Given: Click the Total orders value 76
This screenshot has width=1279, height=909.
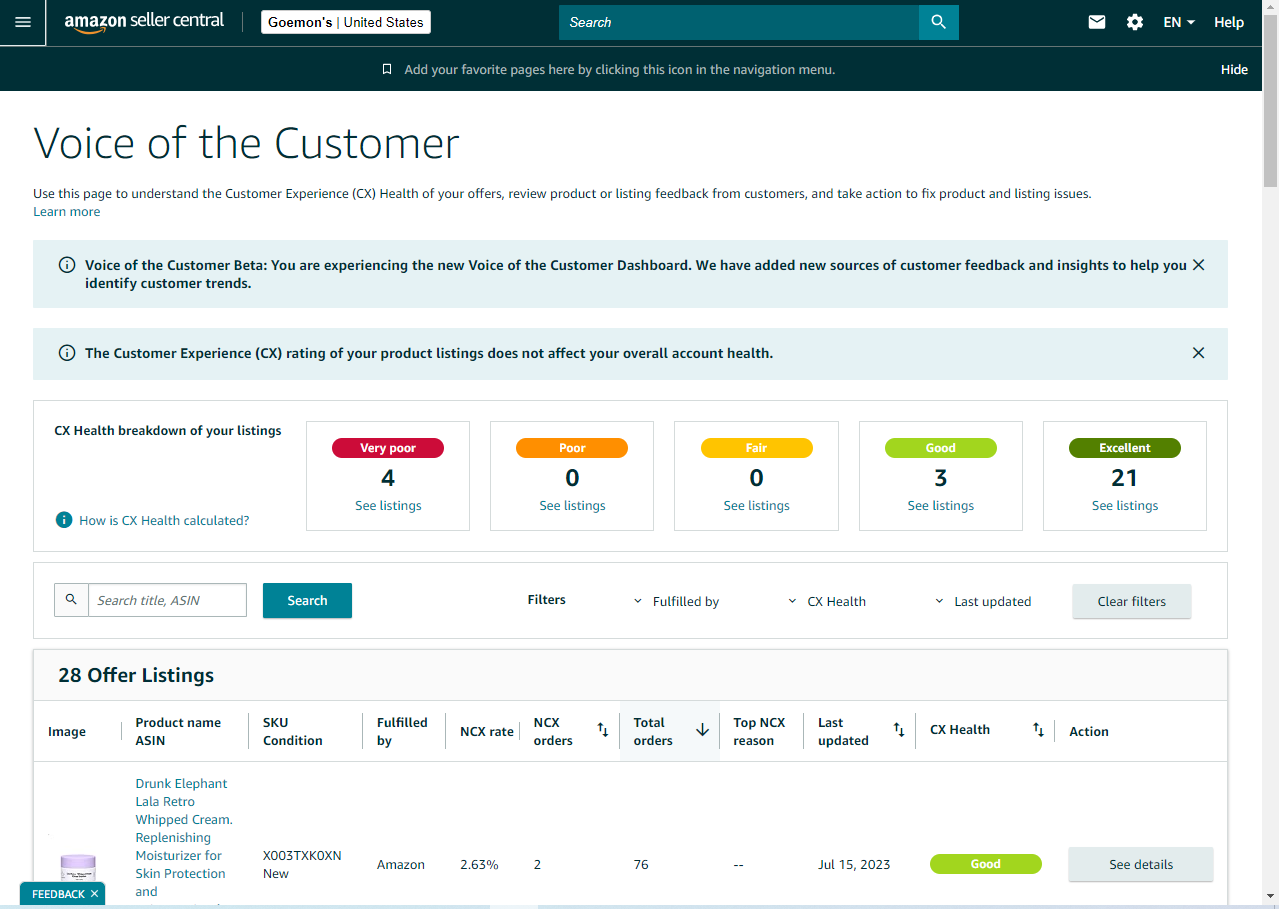Looking at the screenshot, I should point(641,864).
